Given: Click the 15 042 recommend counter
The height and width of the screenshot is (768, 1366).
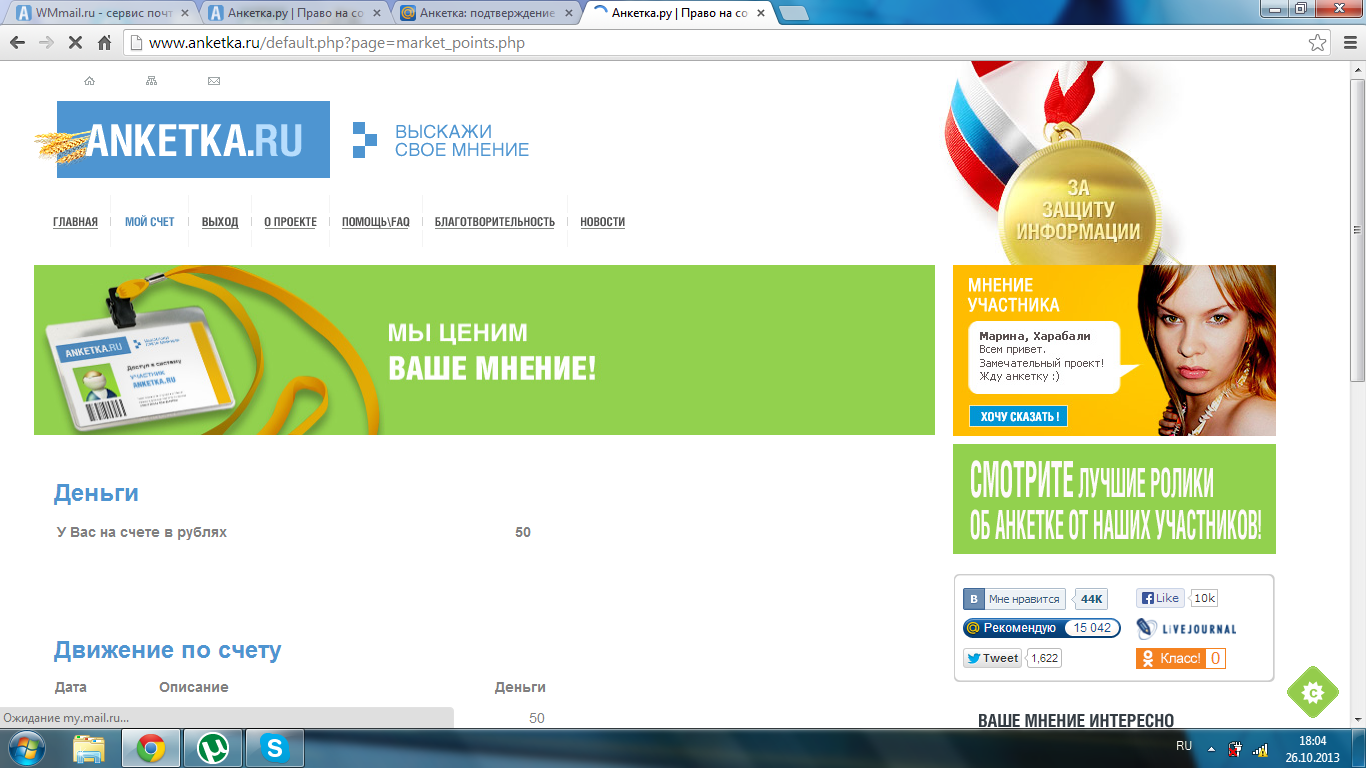Looking at the screenshot, I should coord(1092,628).
